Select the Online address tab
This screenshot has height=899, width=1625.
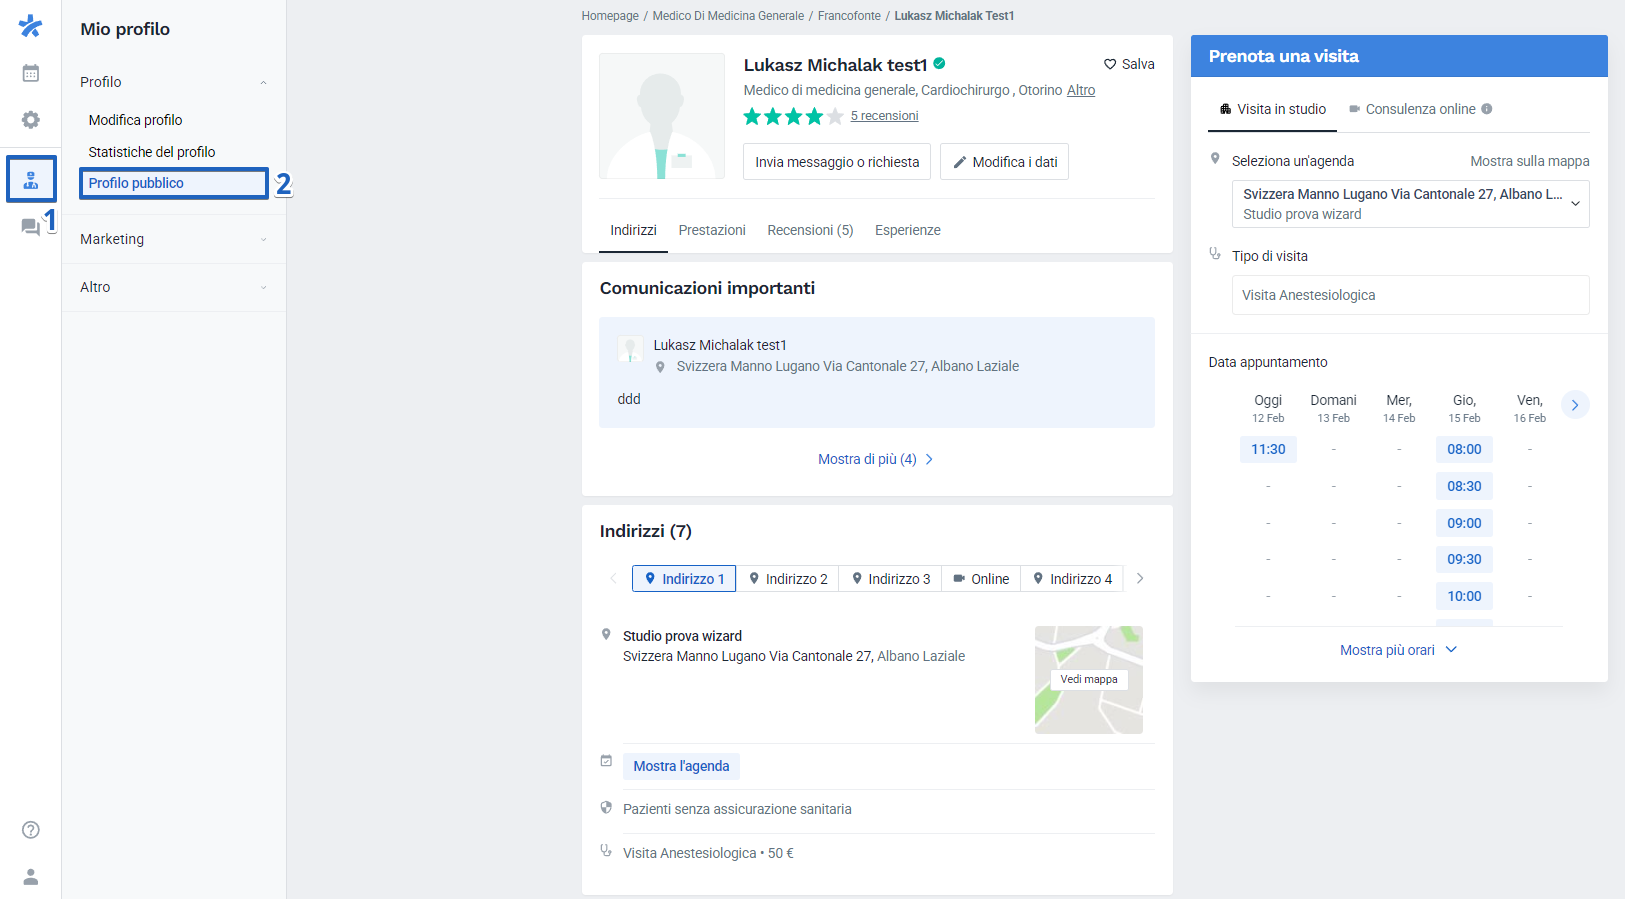click(981, 578)
